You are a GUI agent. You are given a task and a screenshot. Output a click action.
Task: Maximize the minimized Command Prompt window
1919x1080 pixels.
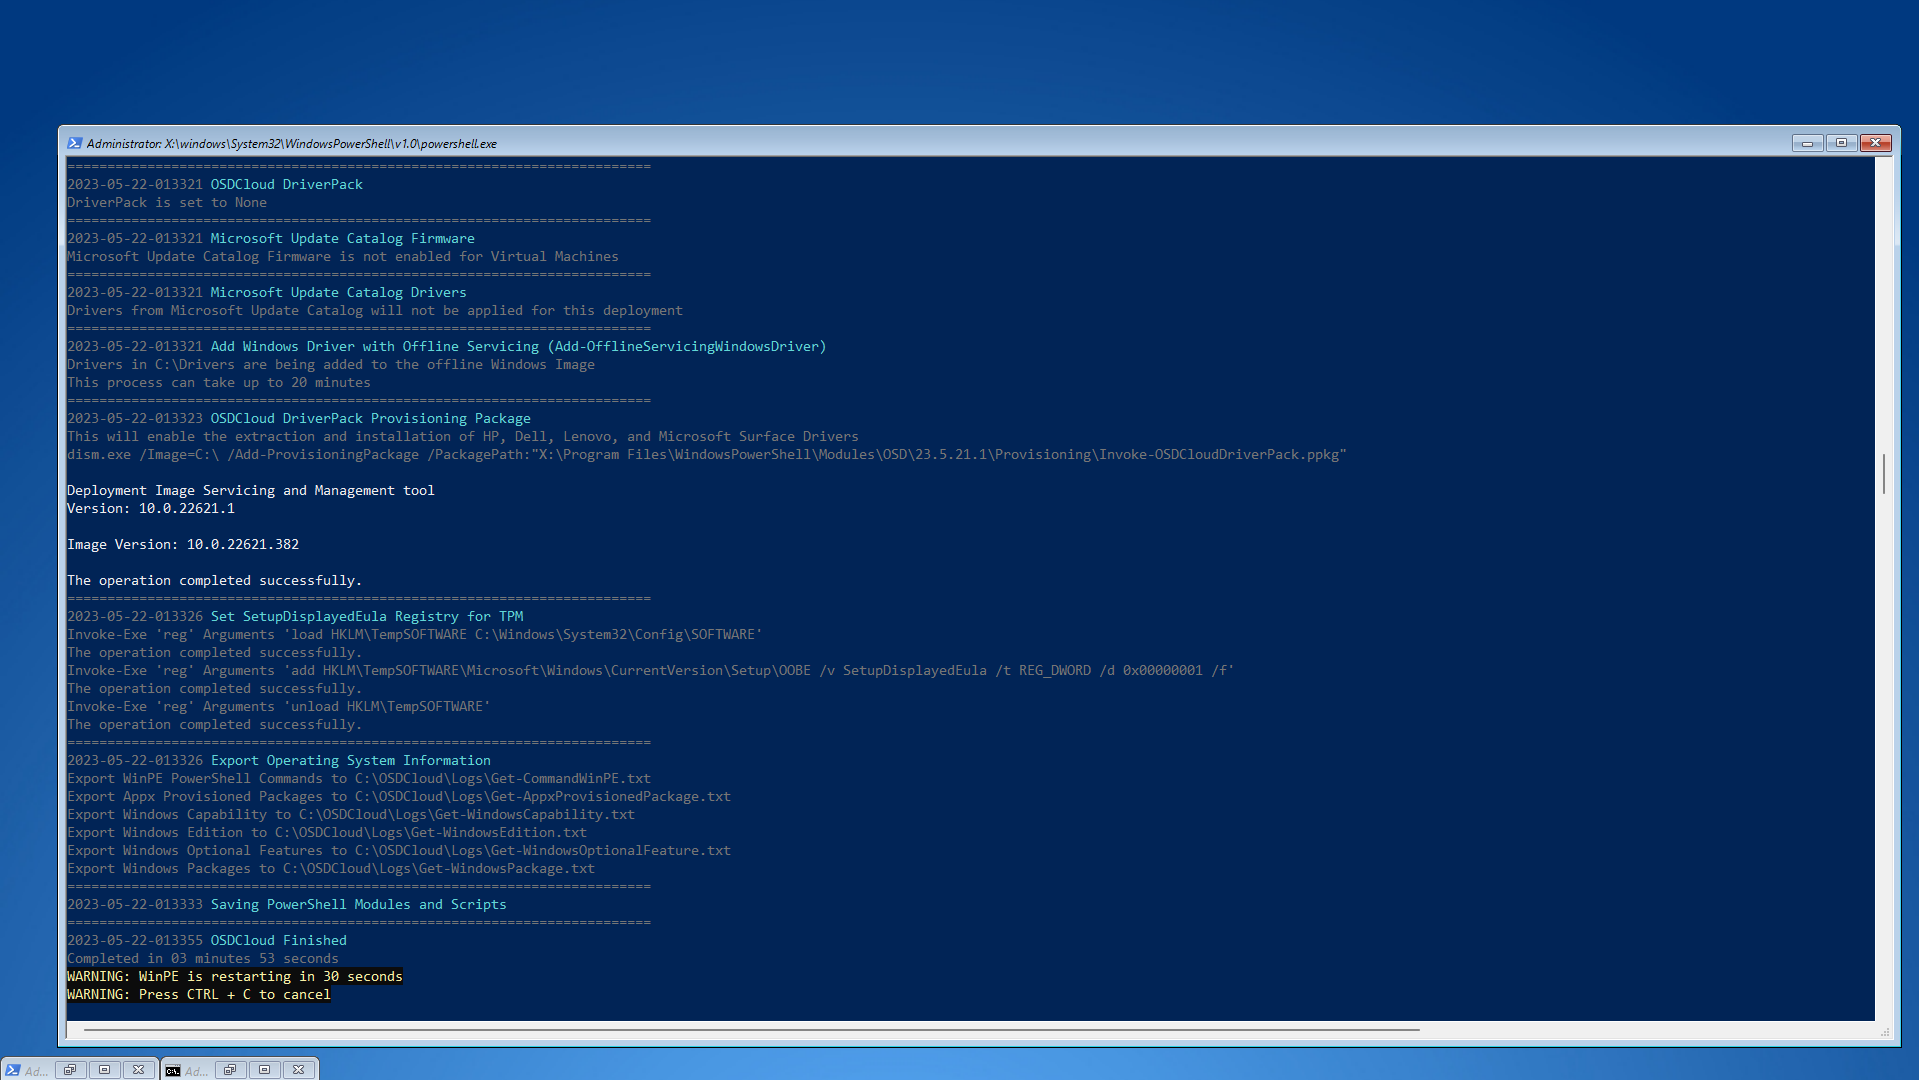click(x=264, y=1070)
